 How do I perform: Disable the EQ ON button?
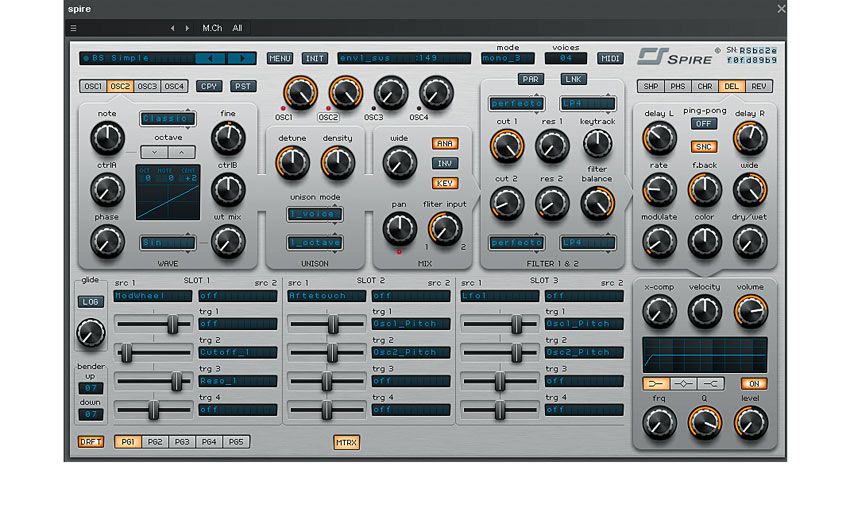(754, 384)
